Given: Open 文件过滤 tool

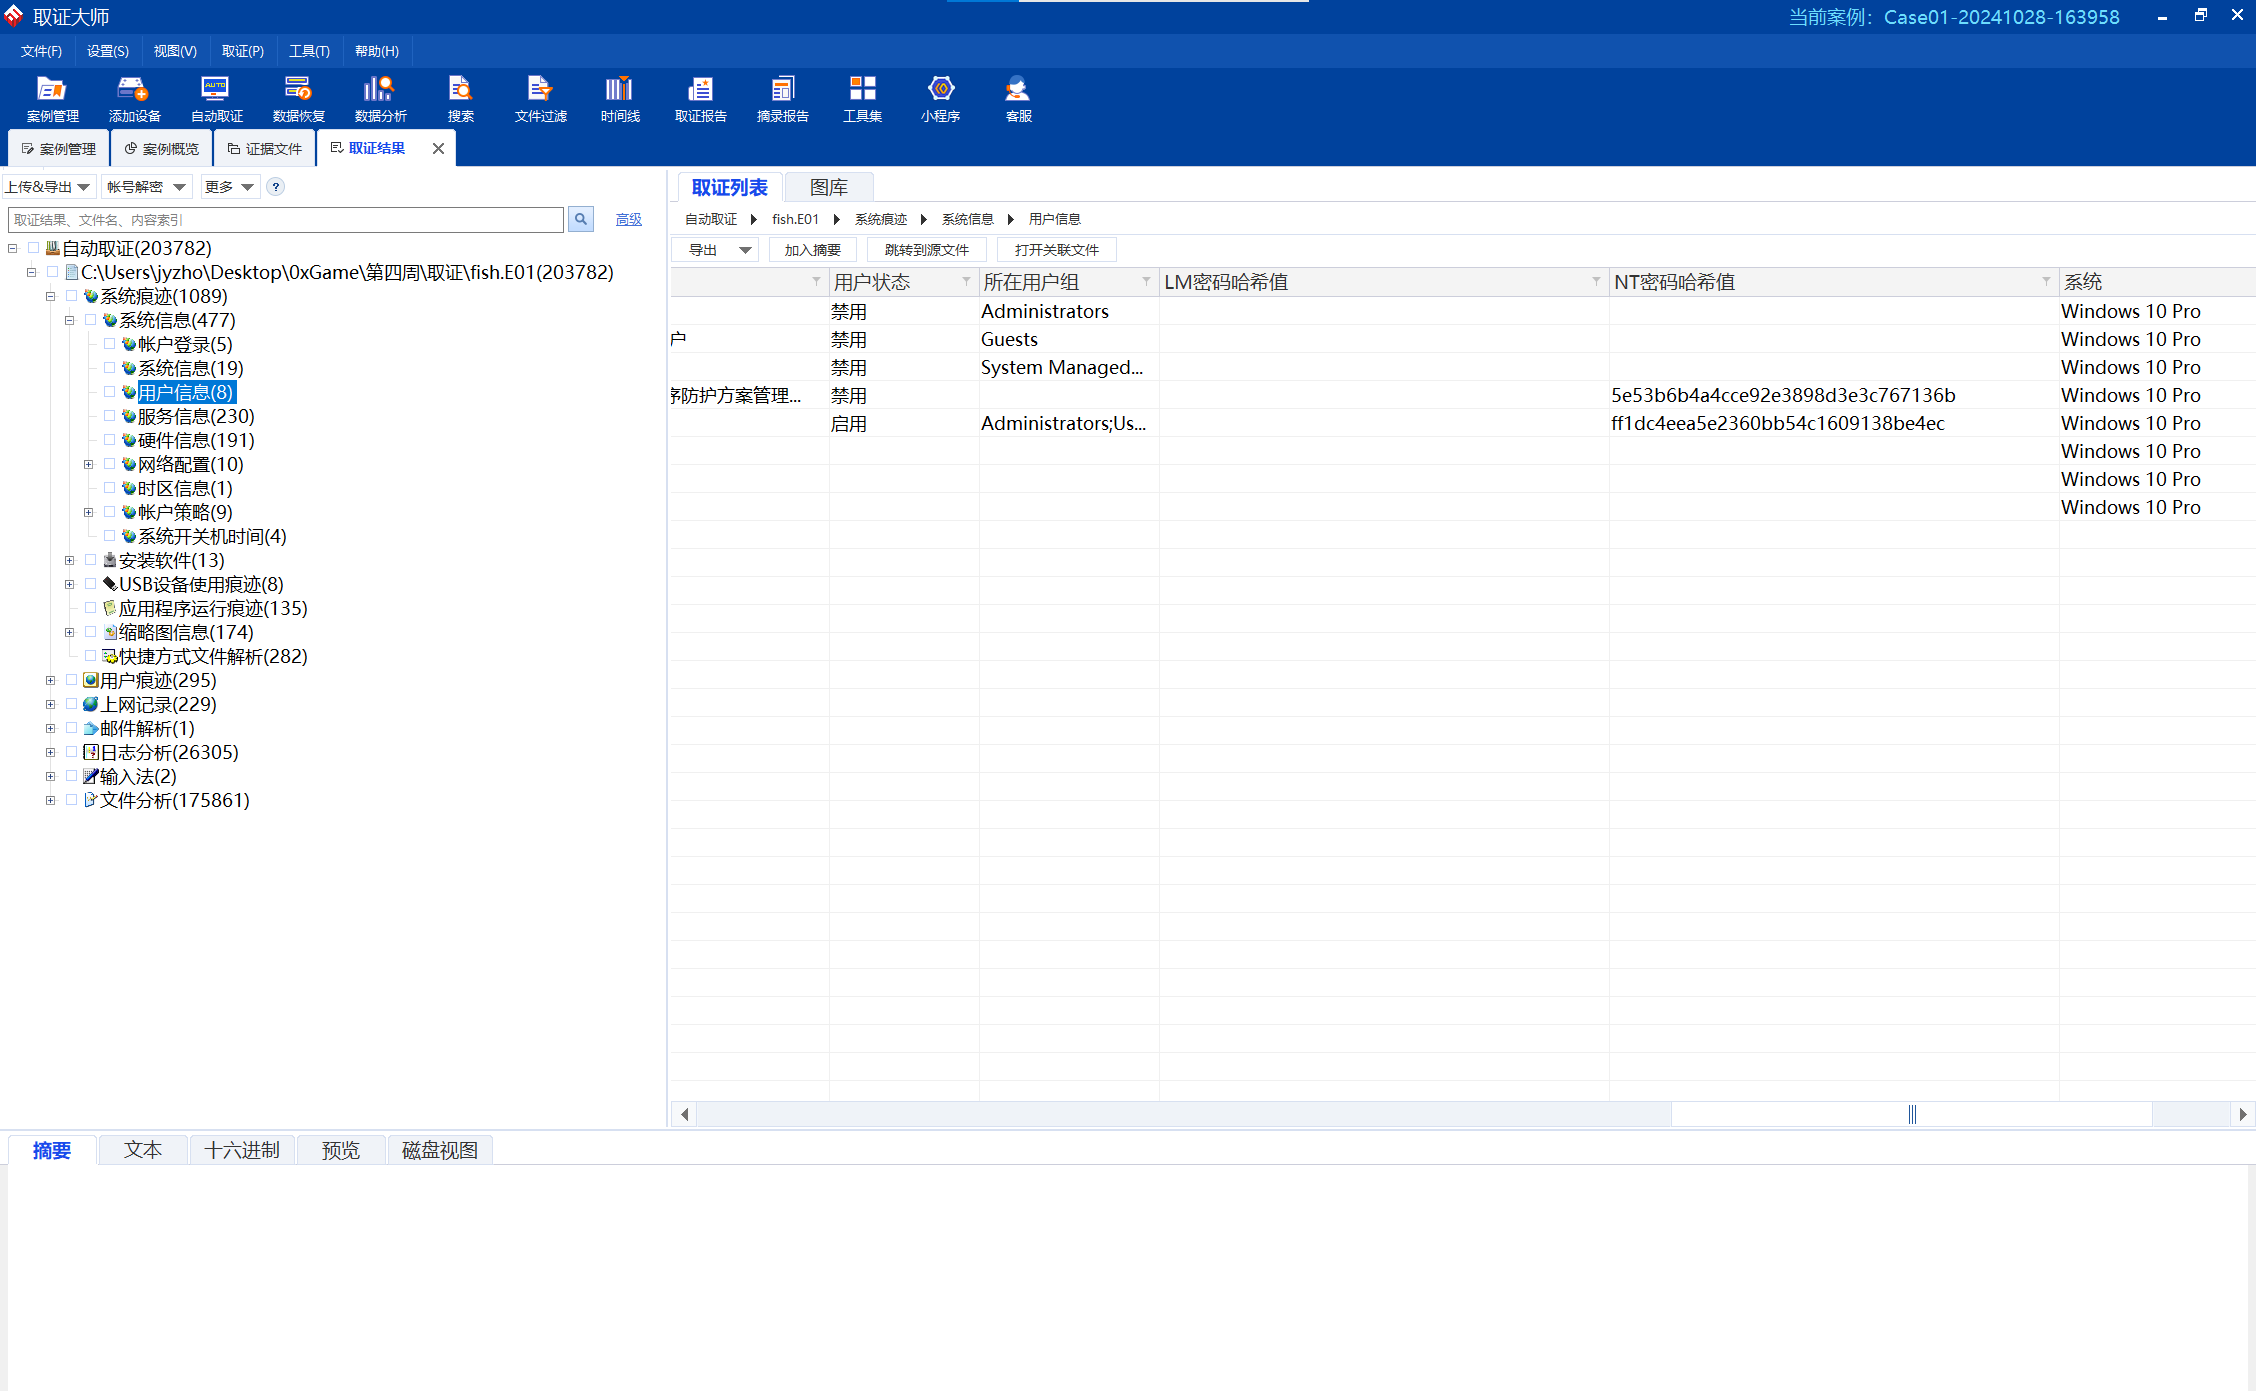Looking at the screenshot, I should (x=540, y=99).
